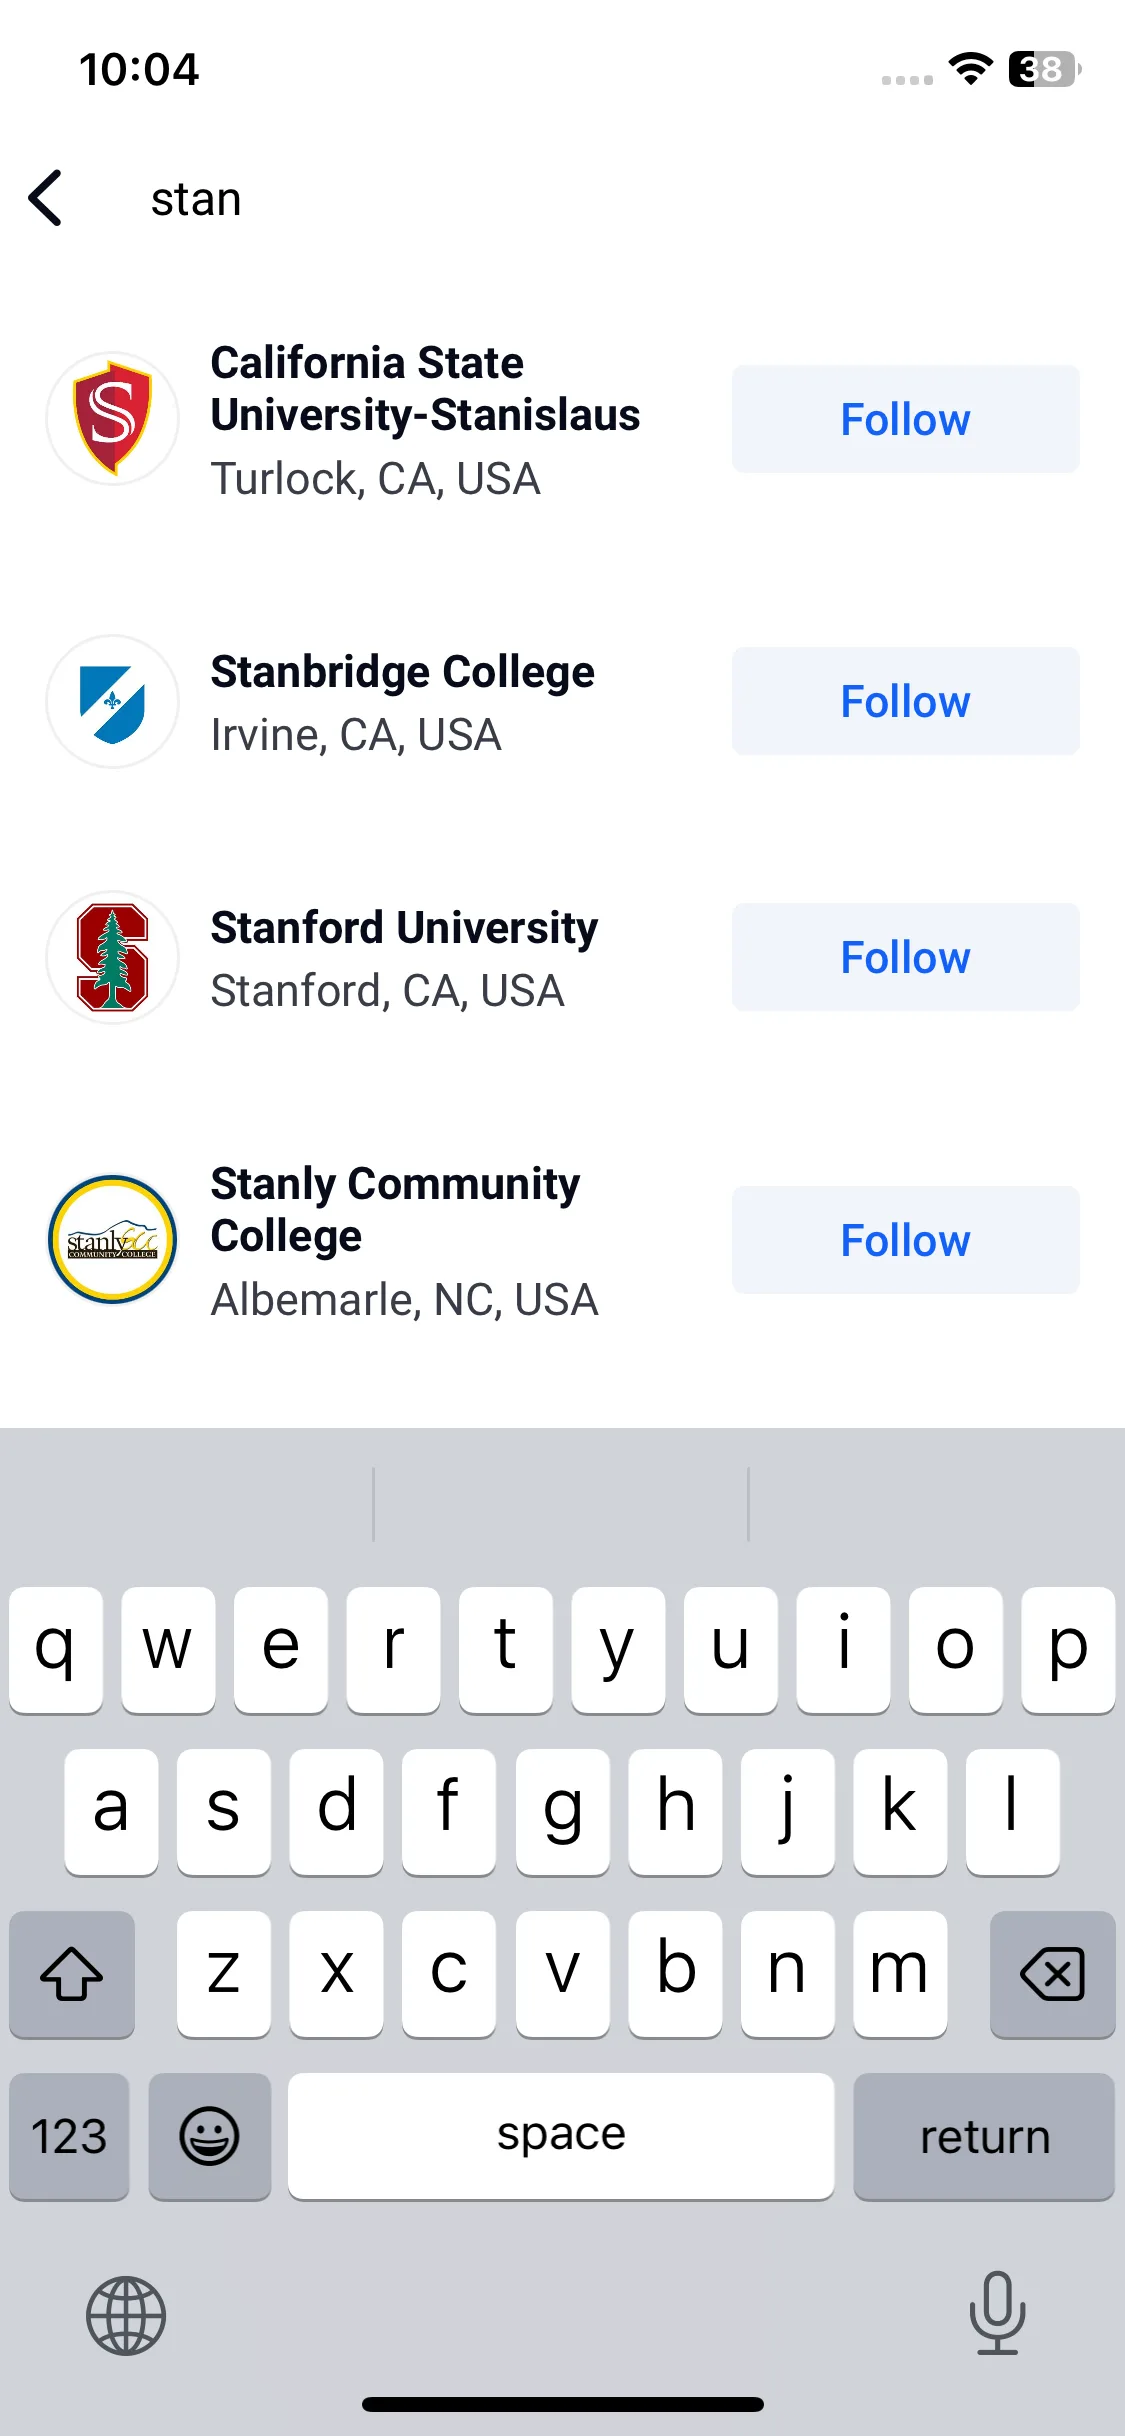The width and height of the screenshot is (1125, 2436).
Task: Switch keyboard language with globe icon
Action: pos(126,2316)
